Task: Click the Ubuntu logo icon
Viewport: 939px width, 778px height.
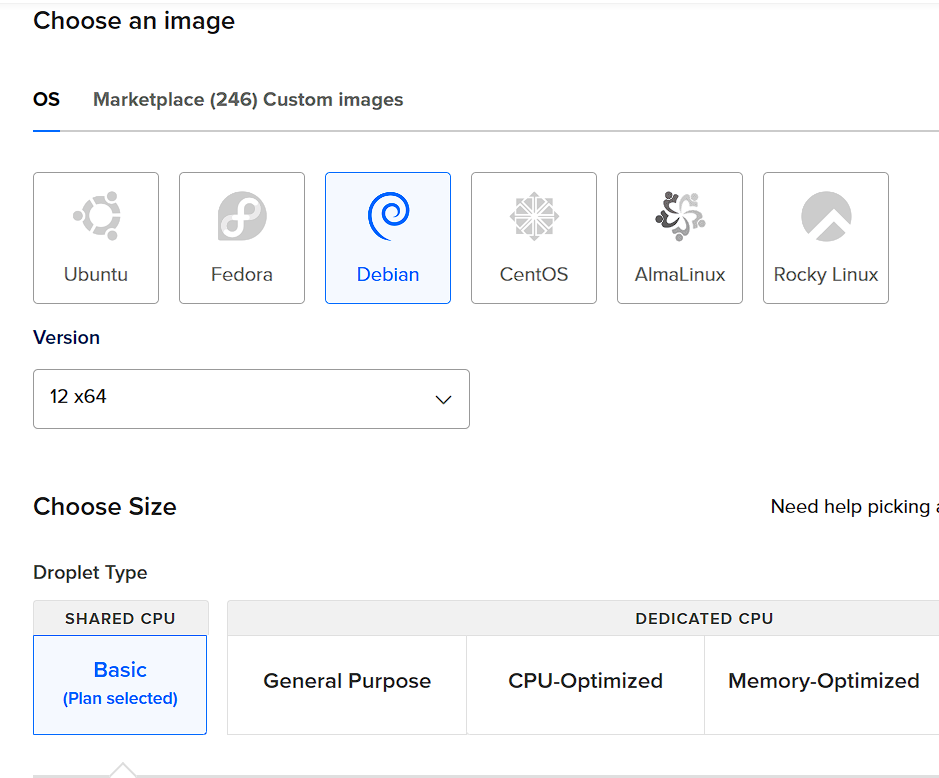Action: click(x=96, y=216)
